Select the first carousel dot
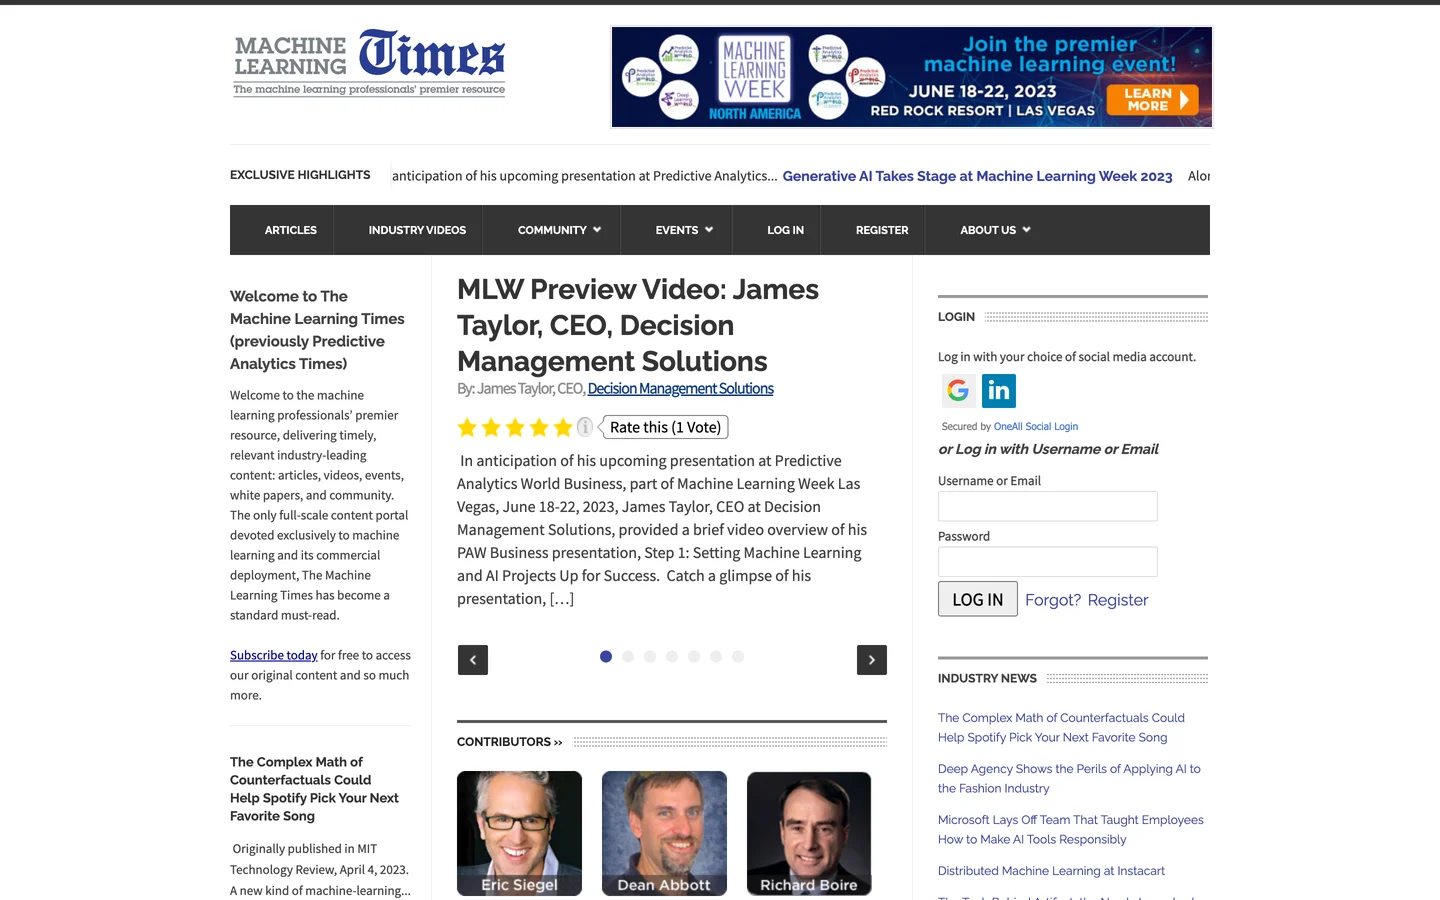This screenshot has width=1440, height=900. click(x=606, y=657)
